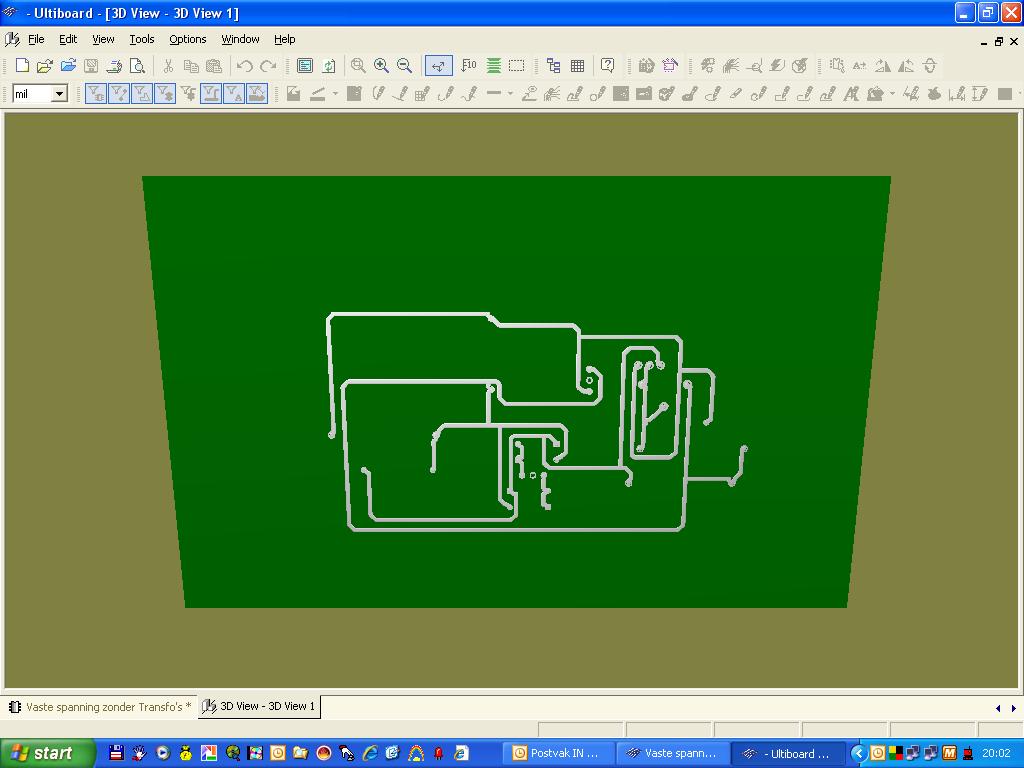
Task: Toggle the first selection filter funnel button
Action: pyautogui.click(x=96, y=94)
